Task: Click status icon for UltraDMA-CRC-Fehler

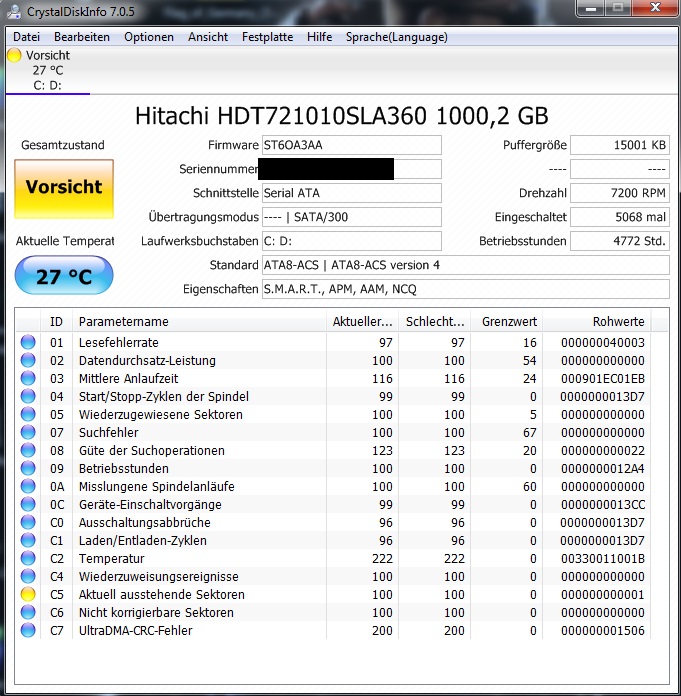Action: pyautogui.click(x=28, y=630)
